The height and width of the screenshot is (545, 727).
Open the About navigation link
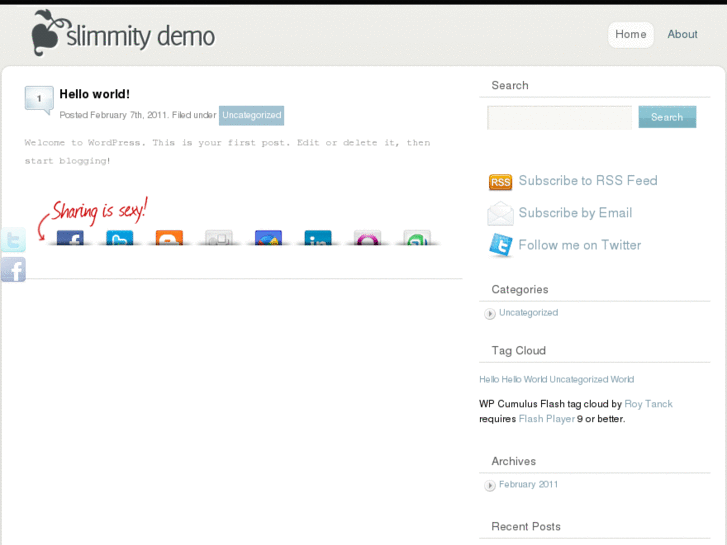click(682, 34)
